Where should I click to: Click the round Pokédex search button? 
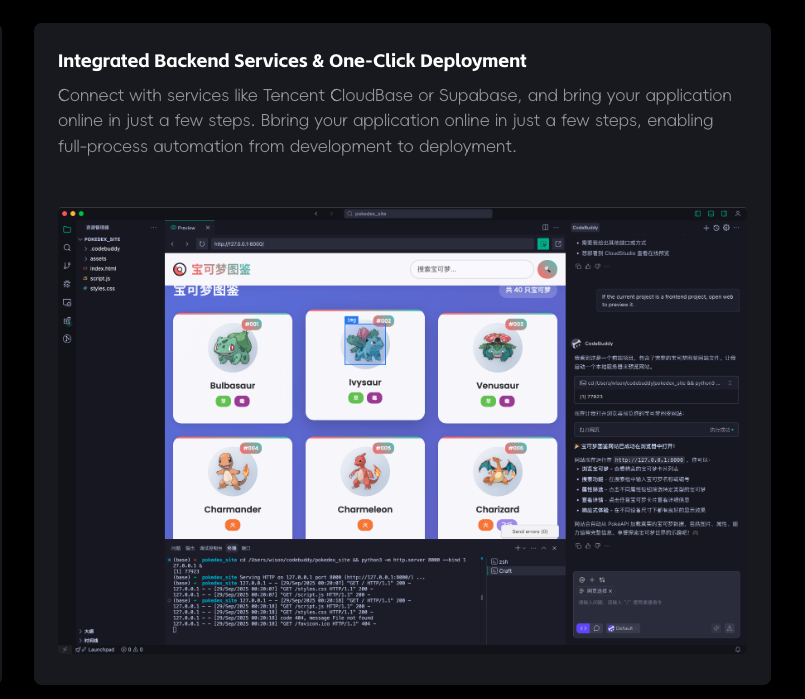(547, 269)
